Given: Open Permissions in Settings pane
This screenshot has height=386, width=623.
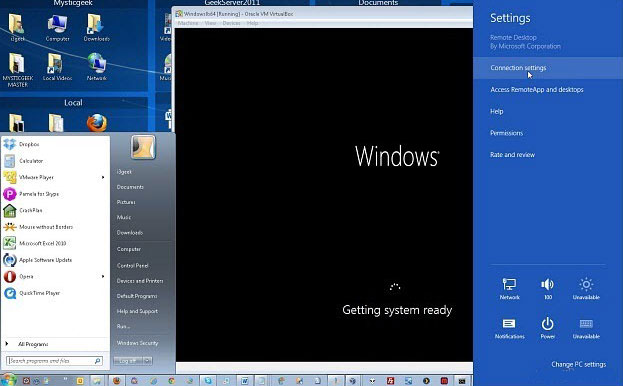Looking at the screenshot, I should (x=506, y=133).
